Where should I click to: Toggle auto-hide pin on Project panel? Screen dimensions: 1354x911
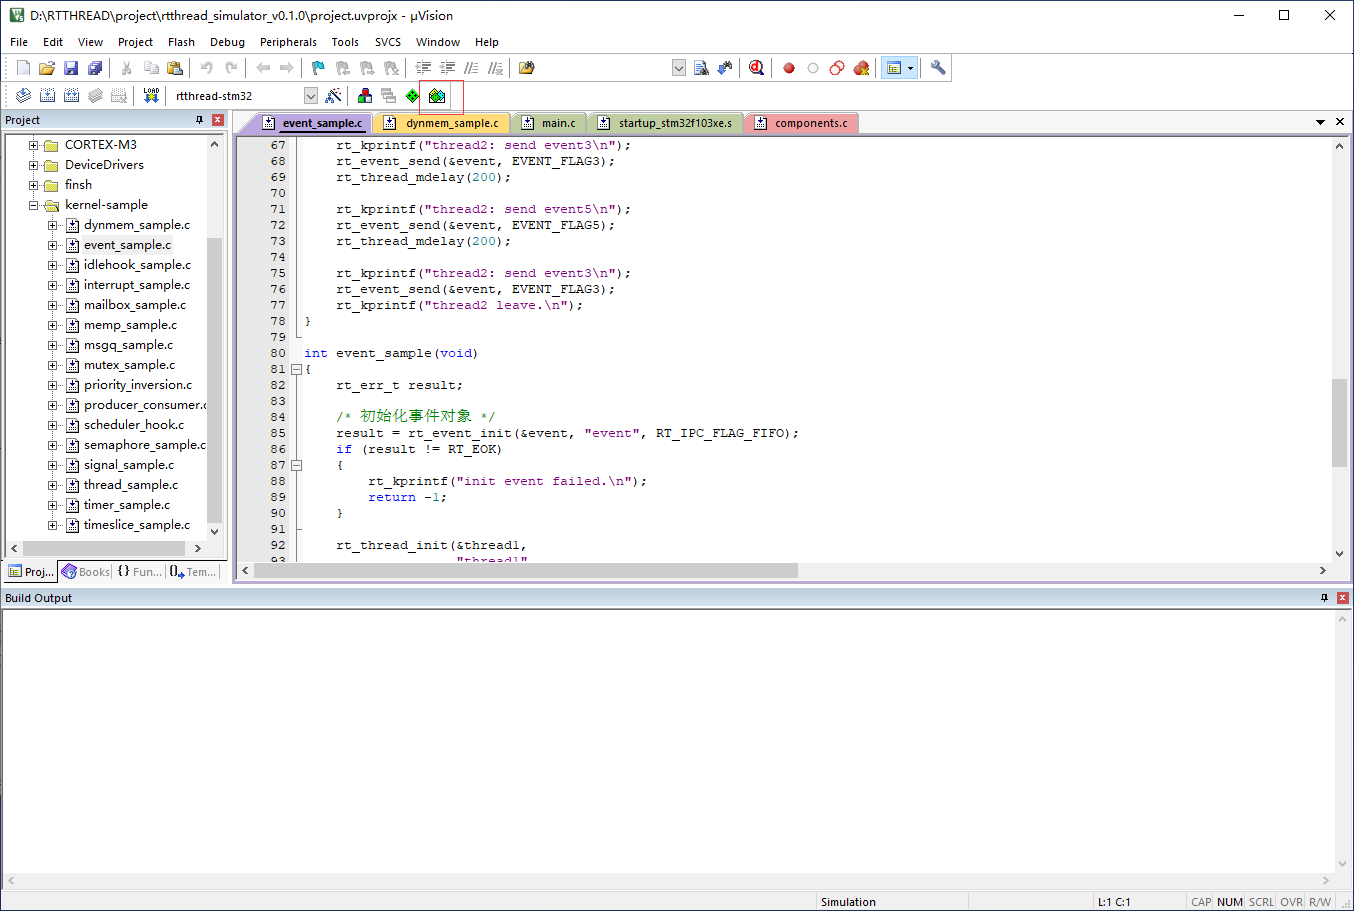tap(199, 120)
